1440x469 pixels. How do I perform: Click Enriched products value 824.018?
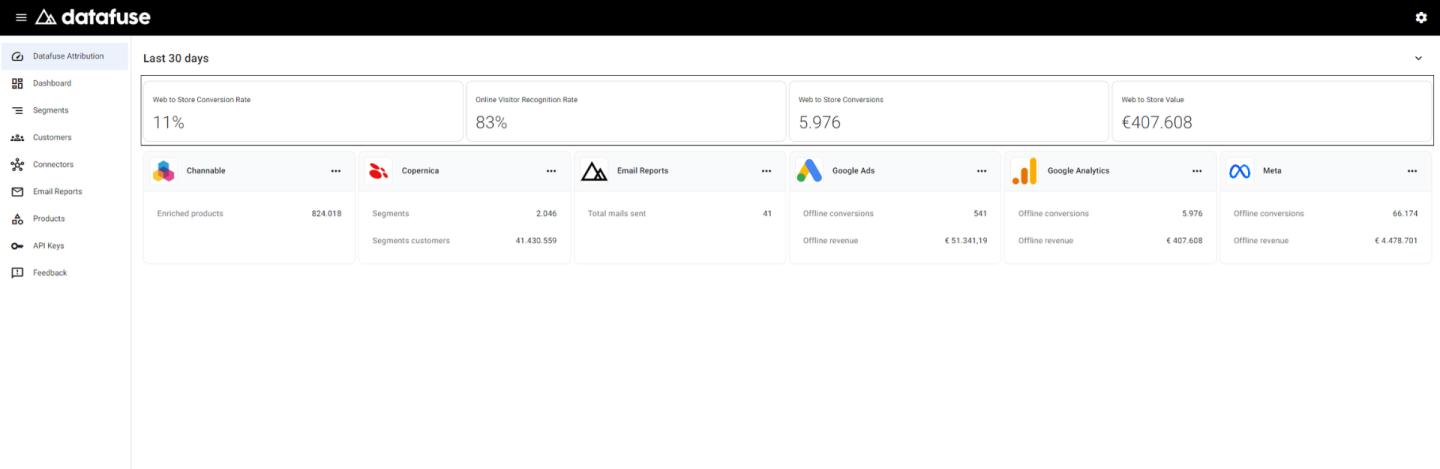pyautogui.click(x=326, y=214)
